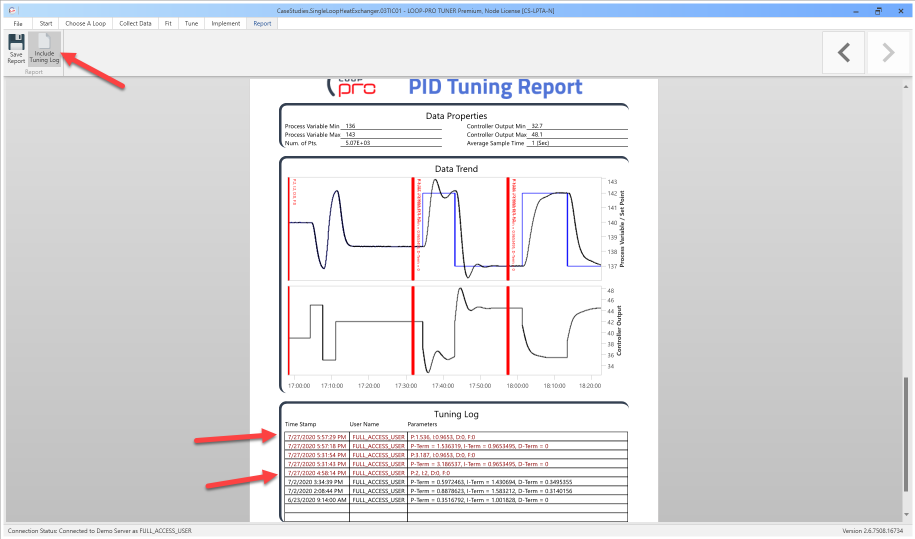
Task: Go back with the left chevron arrow
Action: pyautogui.click(x=843, y=52)
